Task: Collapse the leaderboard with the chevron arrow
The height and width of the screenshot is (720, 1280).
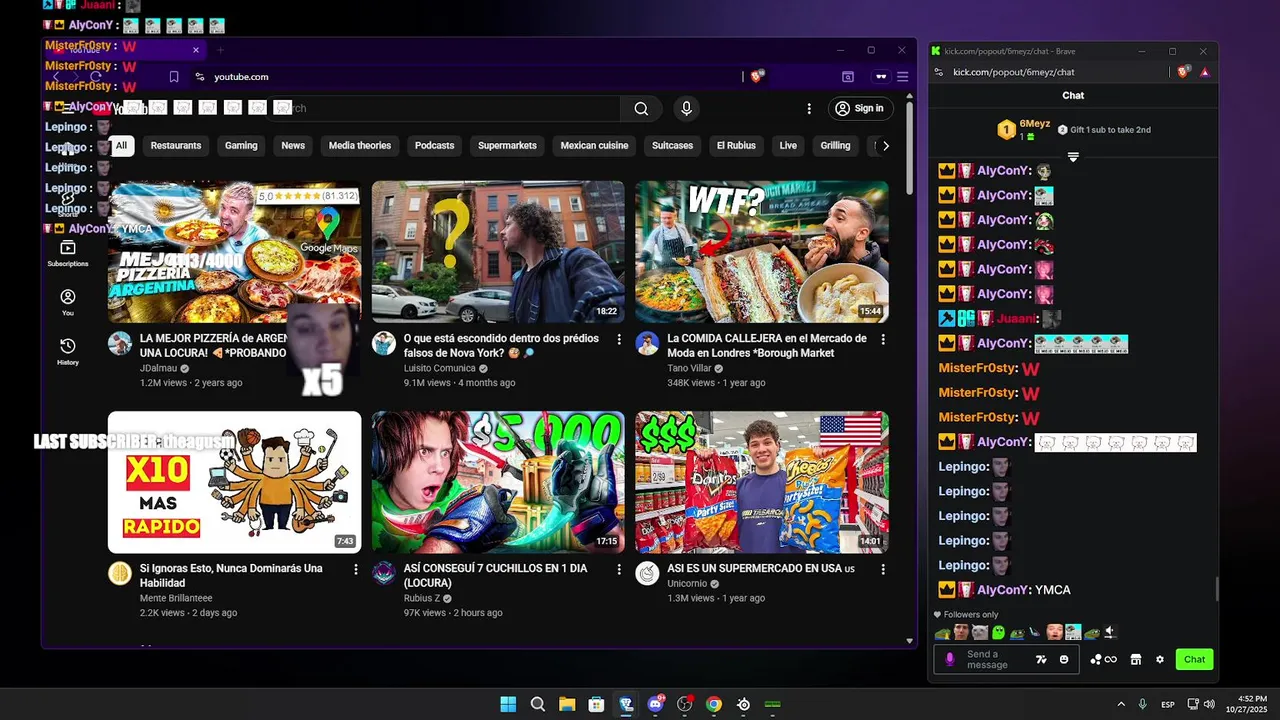Action: [1073, 157]
